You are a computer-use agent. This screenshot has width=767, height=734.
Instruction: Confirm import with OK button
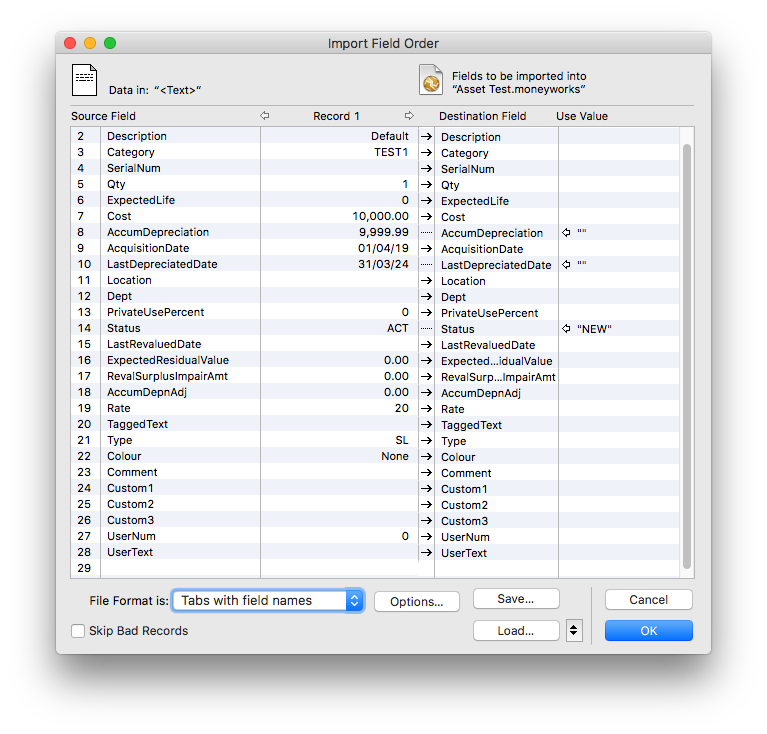(649, 631)
